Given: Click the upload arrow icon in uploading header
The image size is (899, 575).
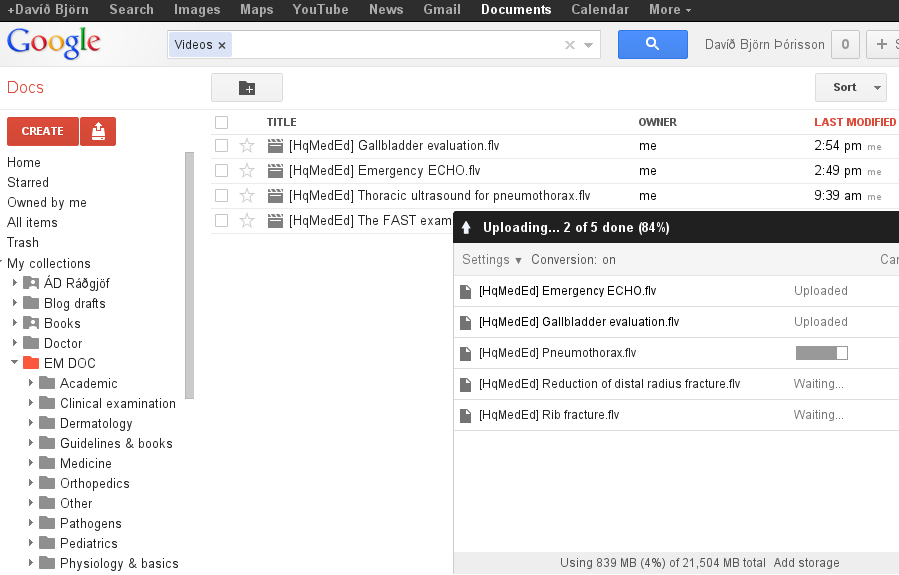Looking at the screenshot, I should (466, 228).
